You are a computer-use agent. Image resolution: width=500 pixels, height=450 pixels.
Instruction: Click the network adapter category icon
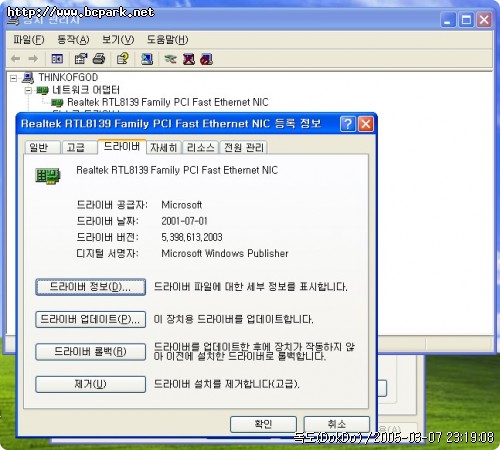(42, 90)
